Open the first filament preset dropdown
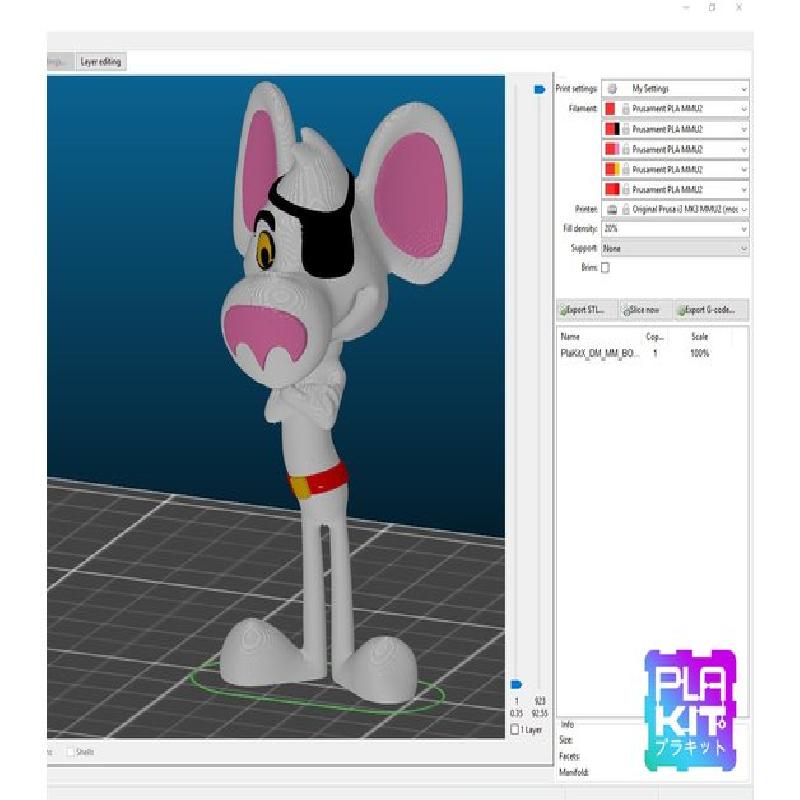 [675, 109]
